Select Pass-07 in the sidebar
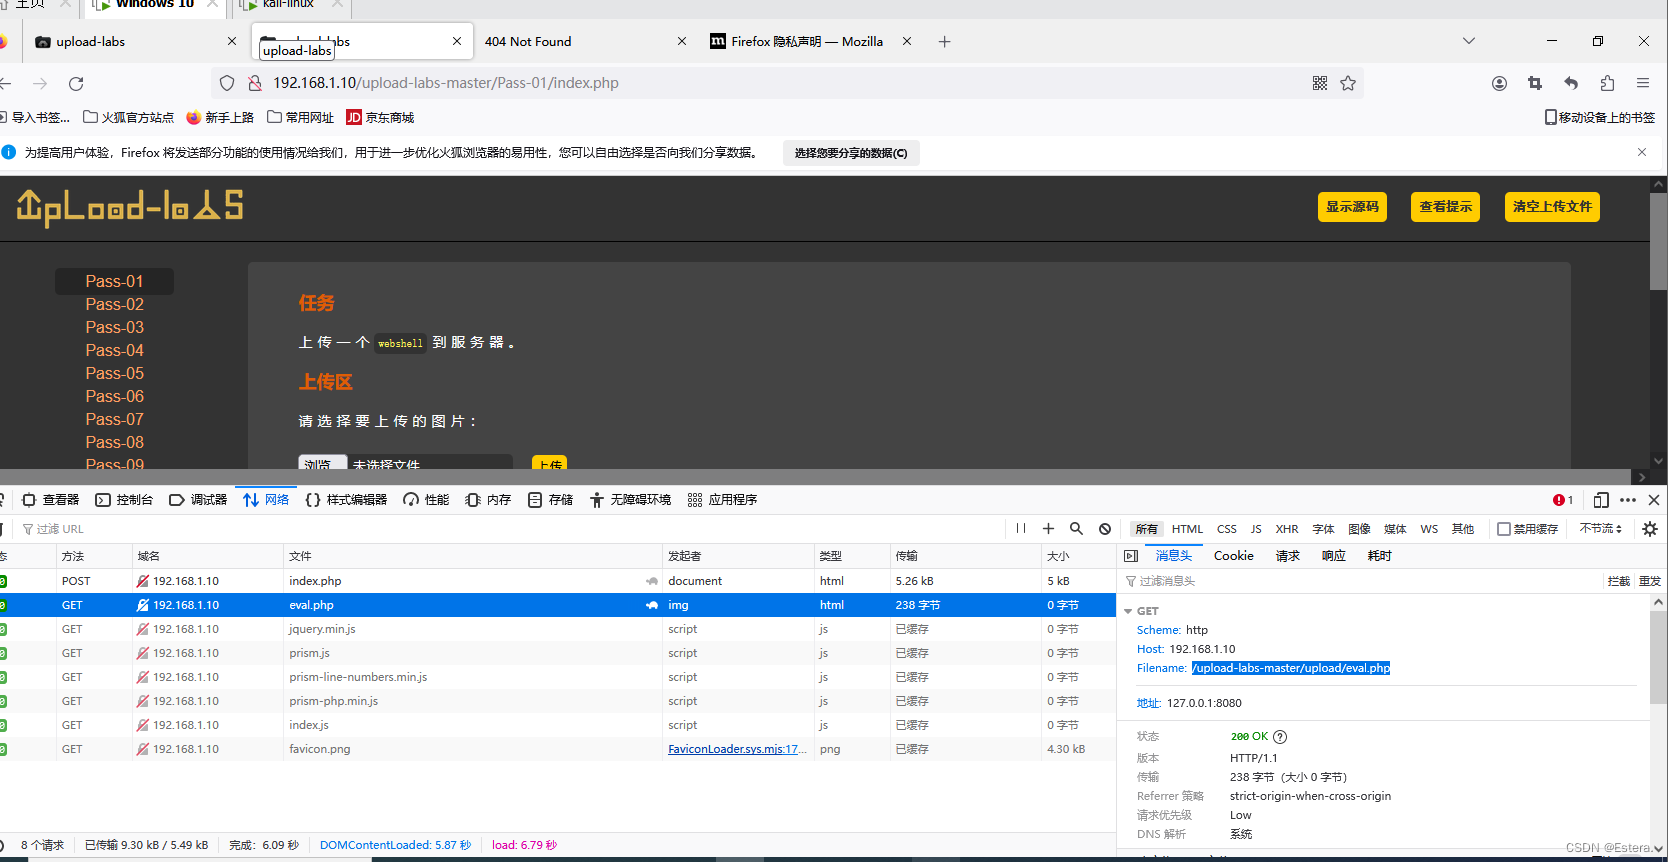Screen dimensions: 1668x862 pyautogui.click(x=114, y=419)
